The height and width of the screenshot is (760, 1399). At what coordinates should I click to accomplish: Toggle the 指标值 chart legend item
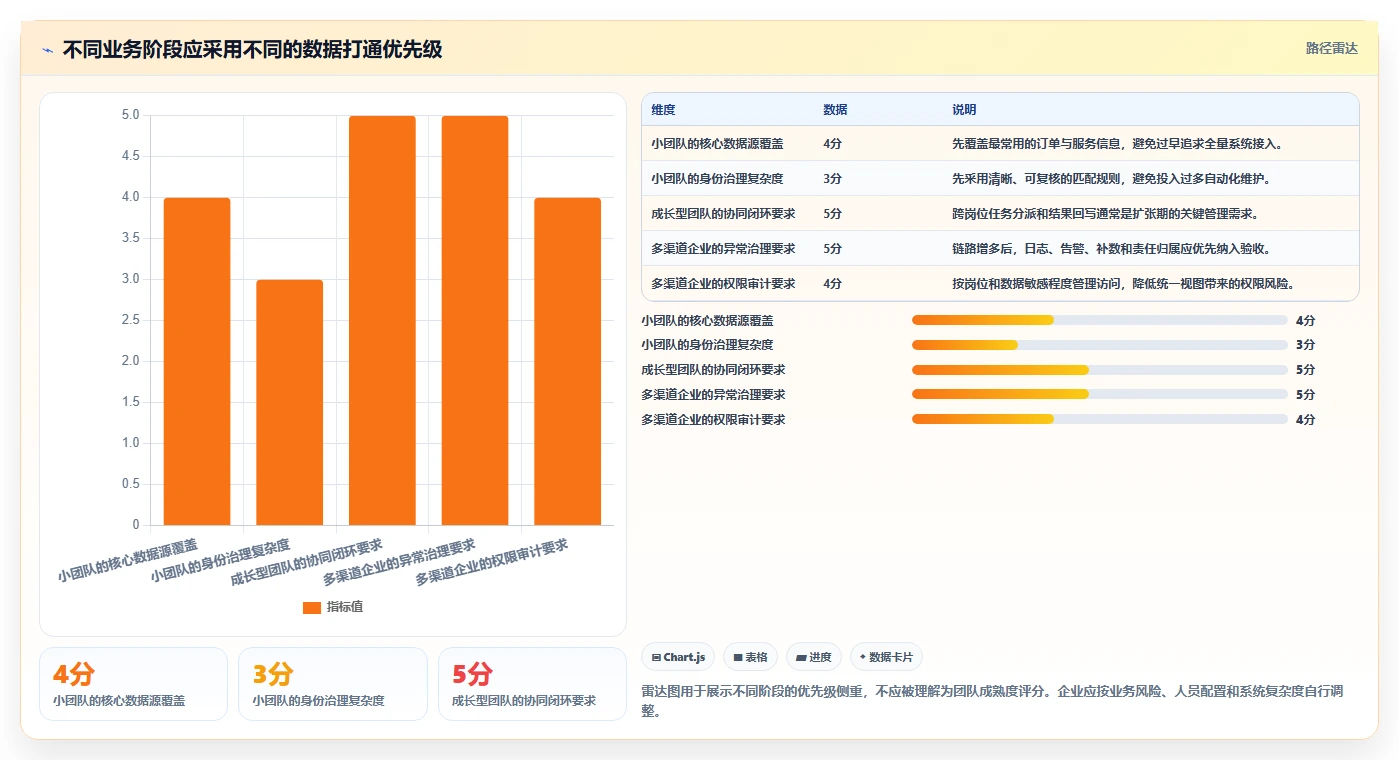[333, 607]
